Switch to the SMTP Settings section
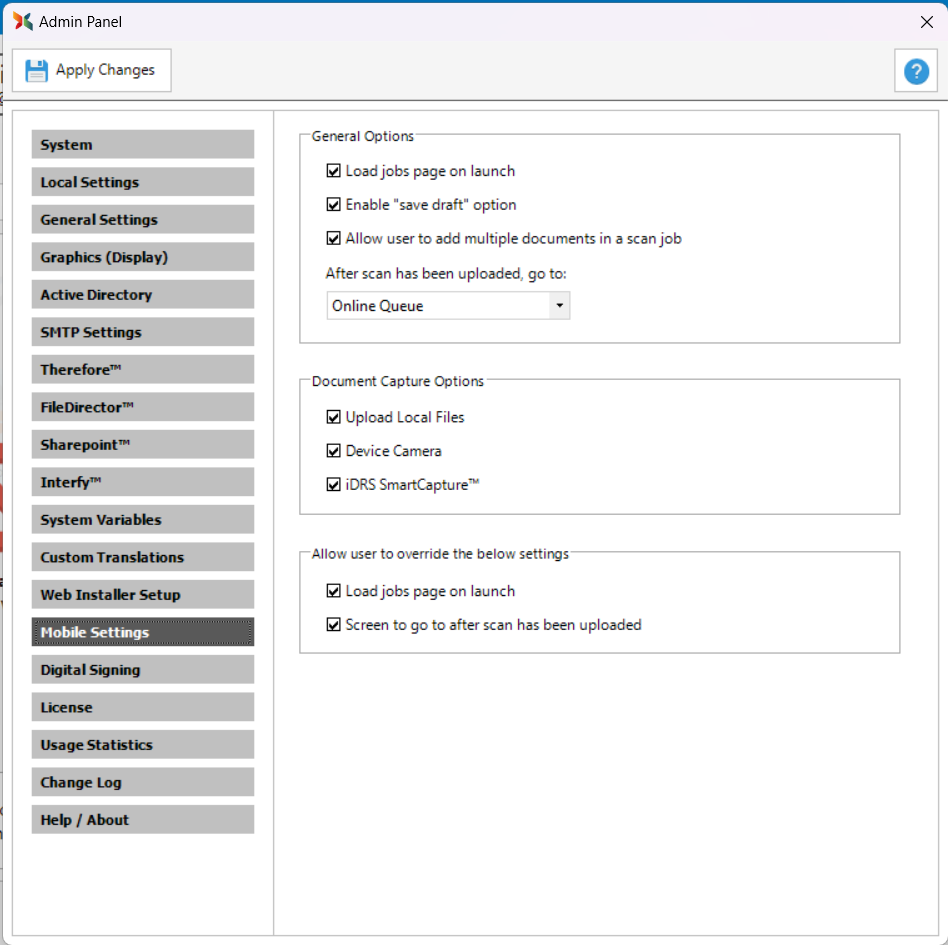The width and height of the screenshot is (948, 945). (142, 332)
